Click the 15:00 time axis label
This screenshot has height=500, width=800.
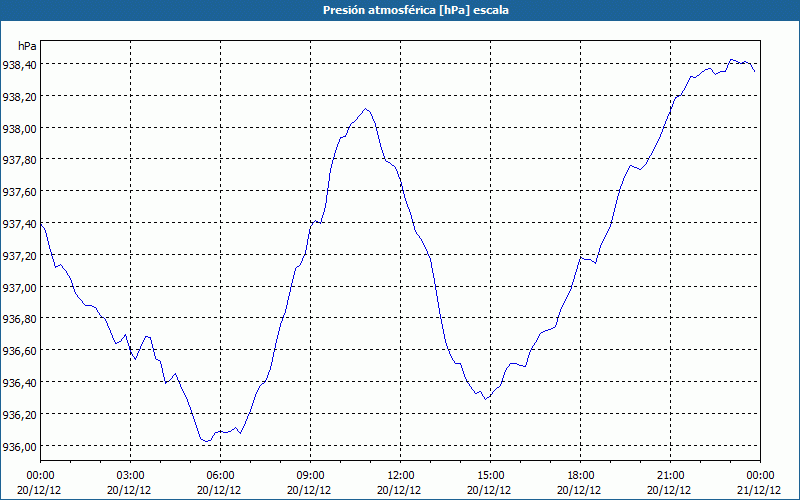coord(490,476)
